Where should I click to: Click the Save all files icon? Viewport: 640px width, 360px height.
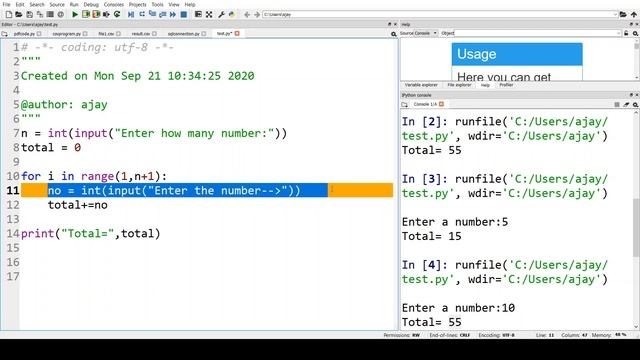pyautogui.click(x=40, y=15)
